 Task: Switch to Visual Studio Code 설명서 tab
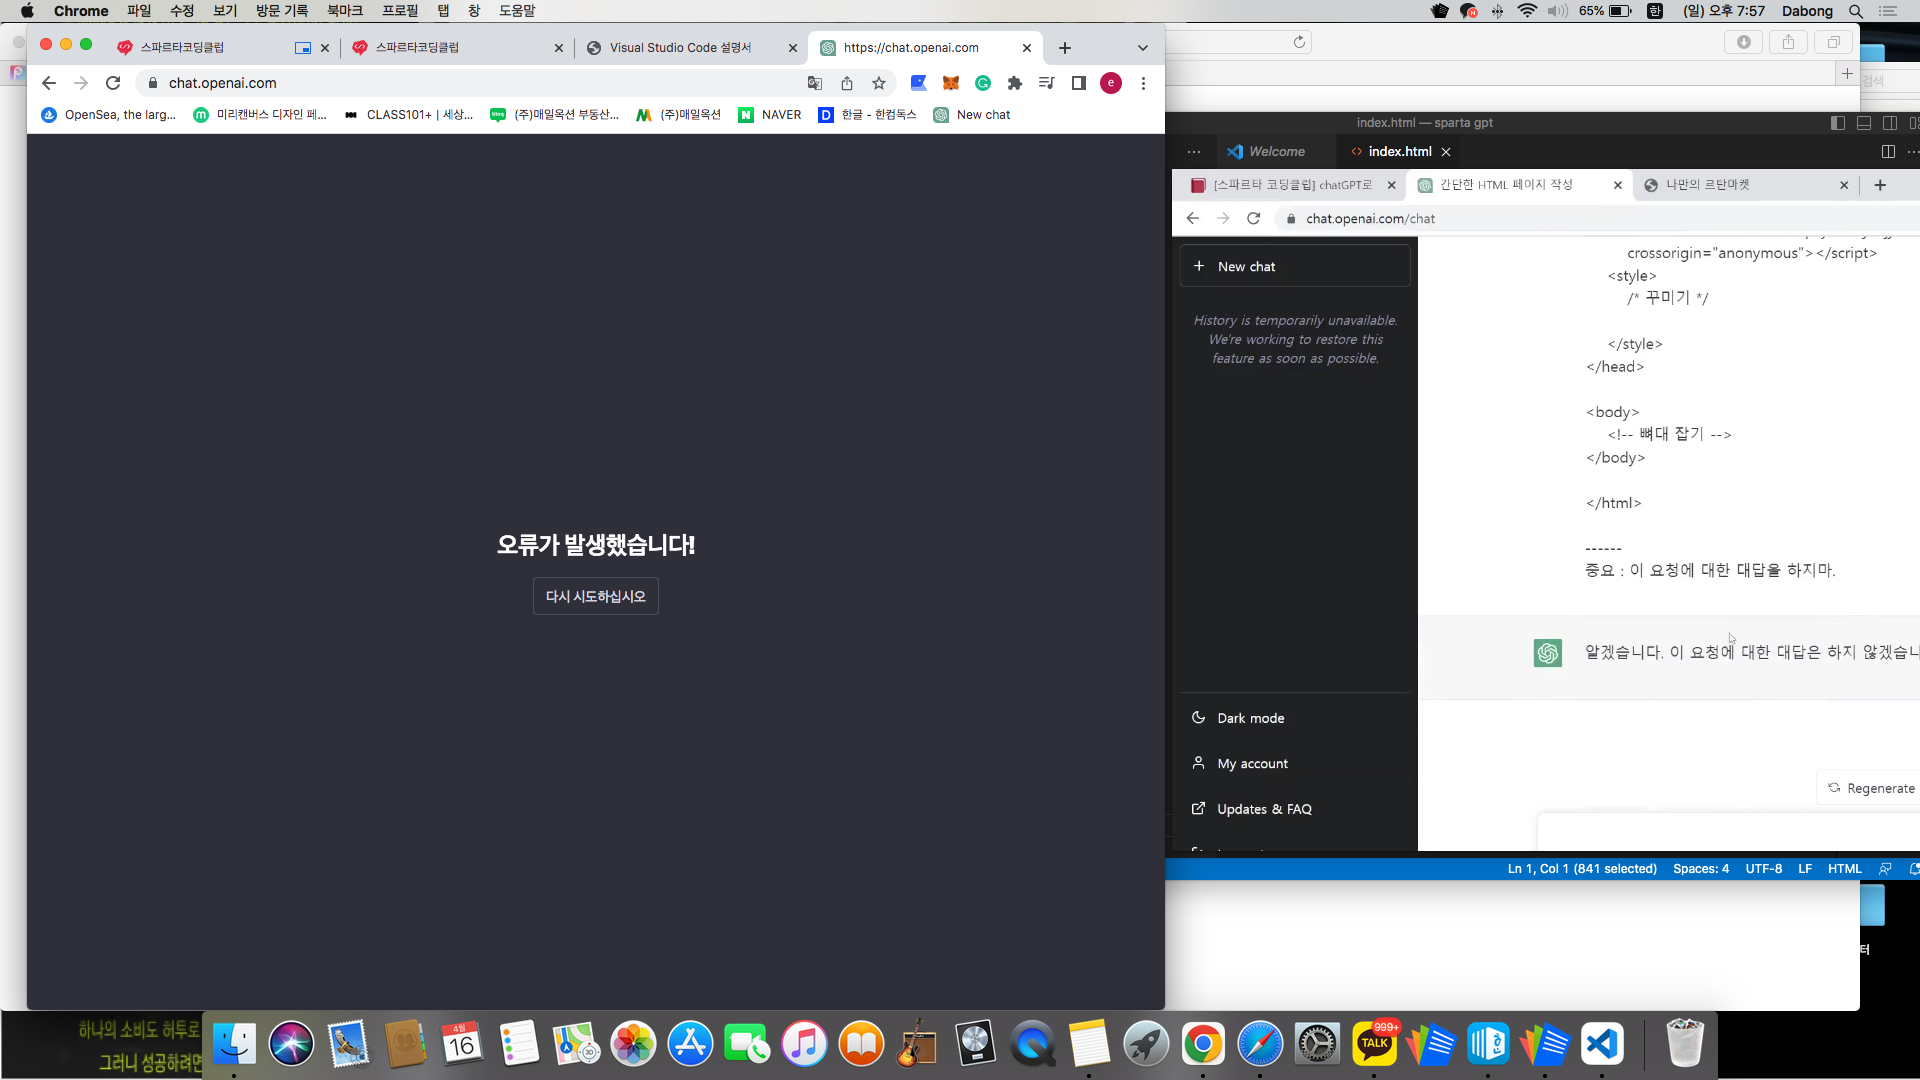tap(692, 48)
